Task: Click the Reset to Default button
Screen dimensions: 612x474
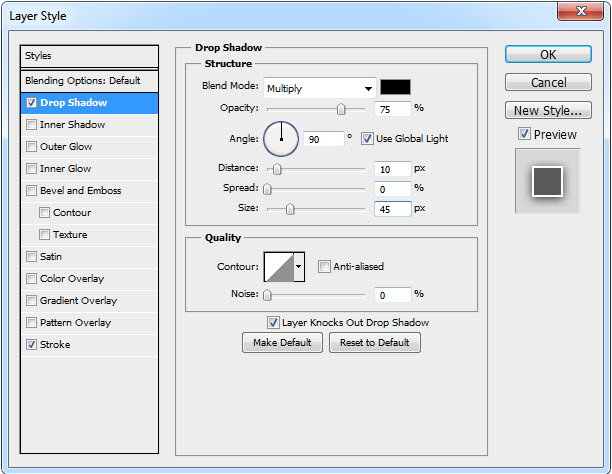Action: tap(375, 343)
